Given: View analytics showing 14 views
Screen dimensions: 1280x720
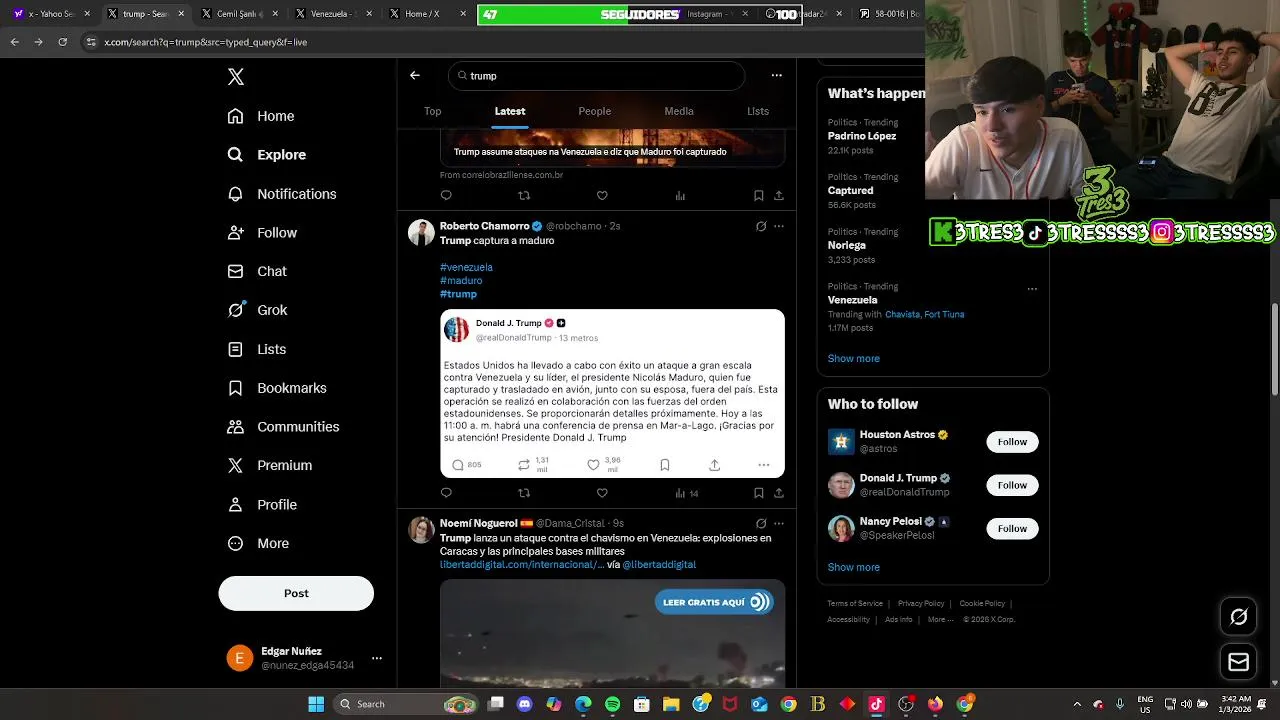Looking at the screenshot, I should tap(686, 493).
